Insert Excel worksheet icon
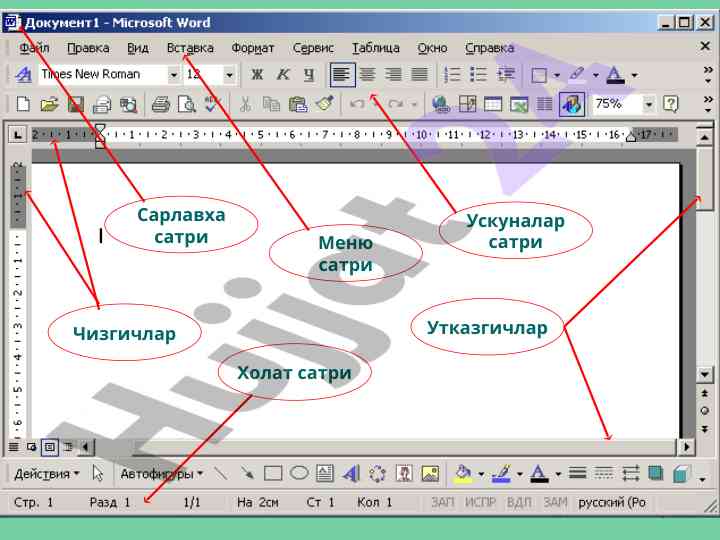This screenshot has width=720, height=540. click(x=519, y=104)
